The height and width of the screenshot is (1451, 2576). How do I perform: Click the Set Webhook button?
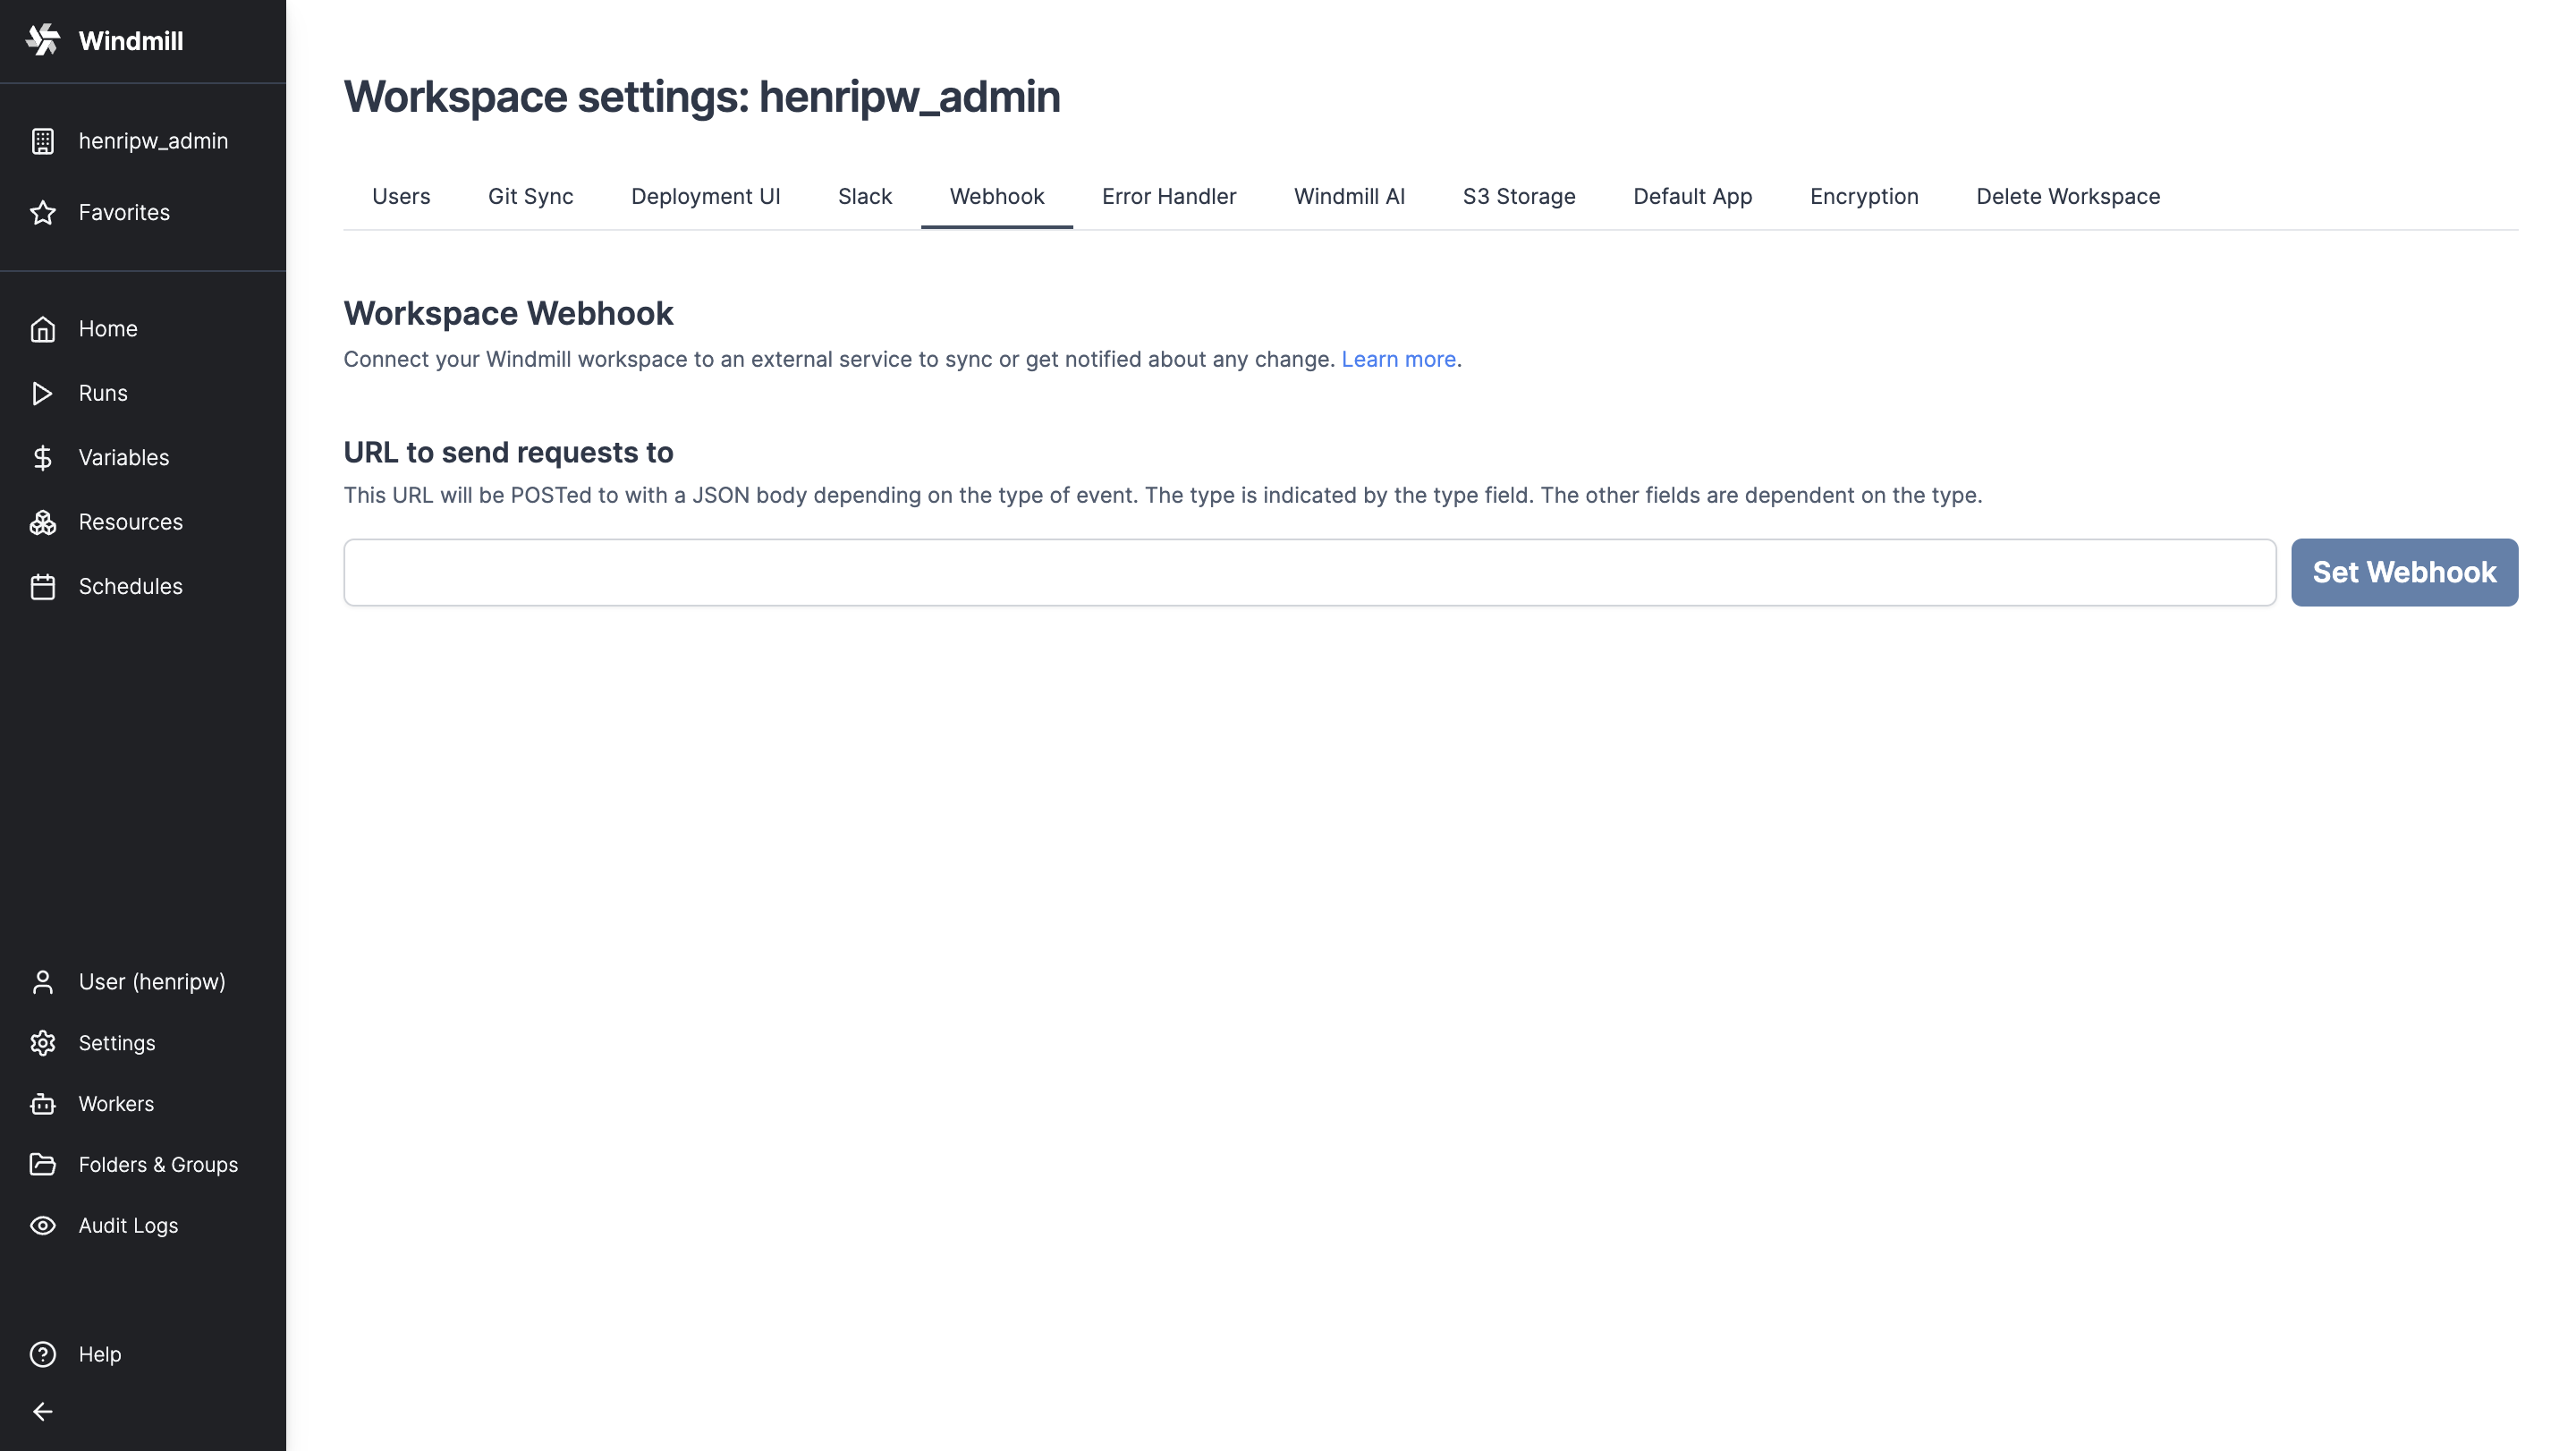tap(2403, 572)
